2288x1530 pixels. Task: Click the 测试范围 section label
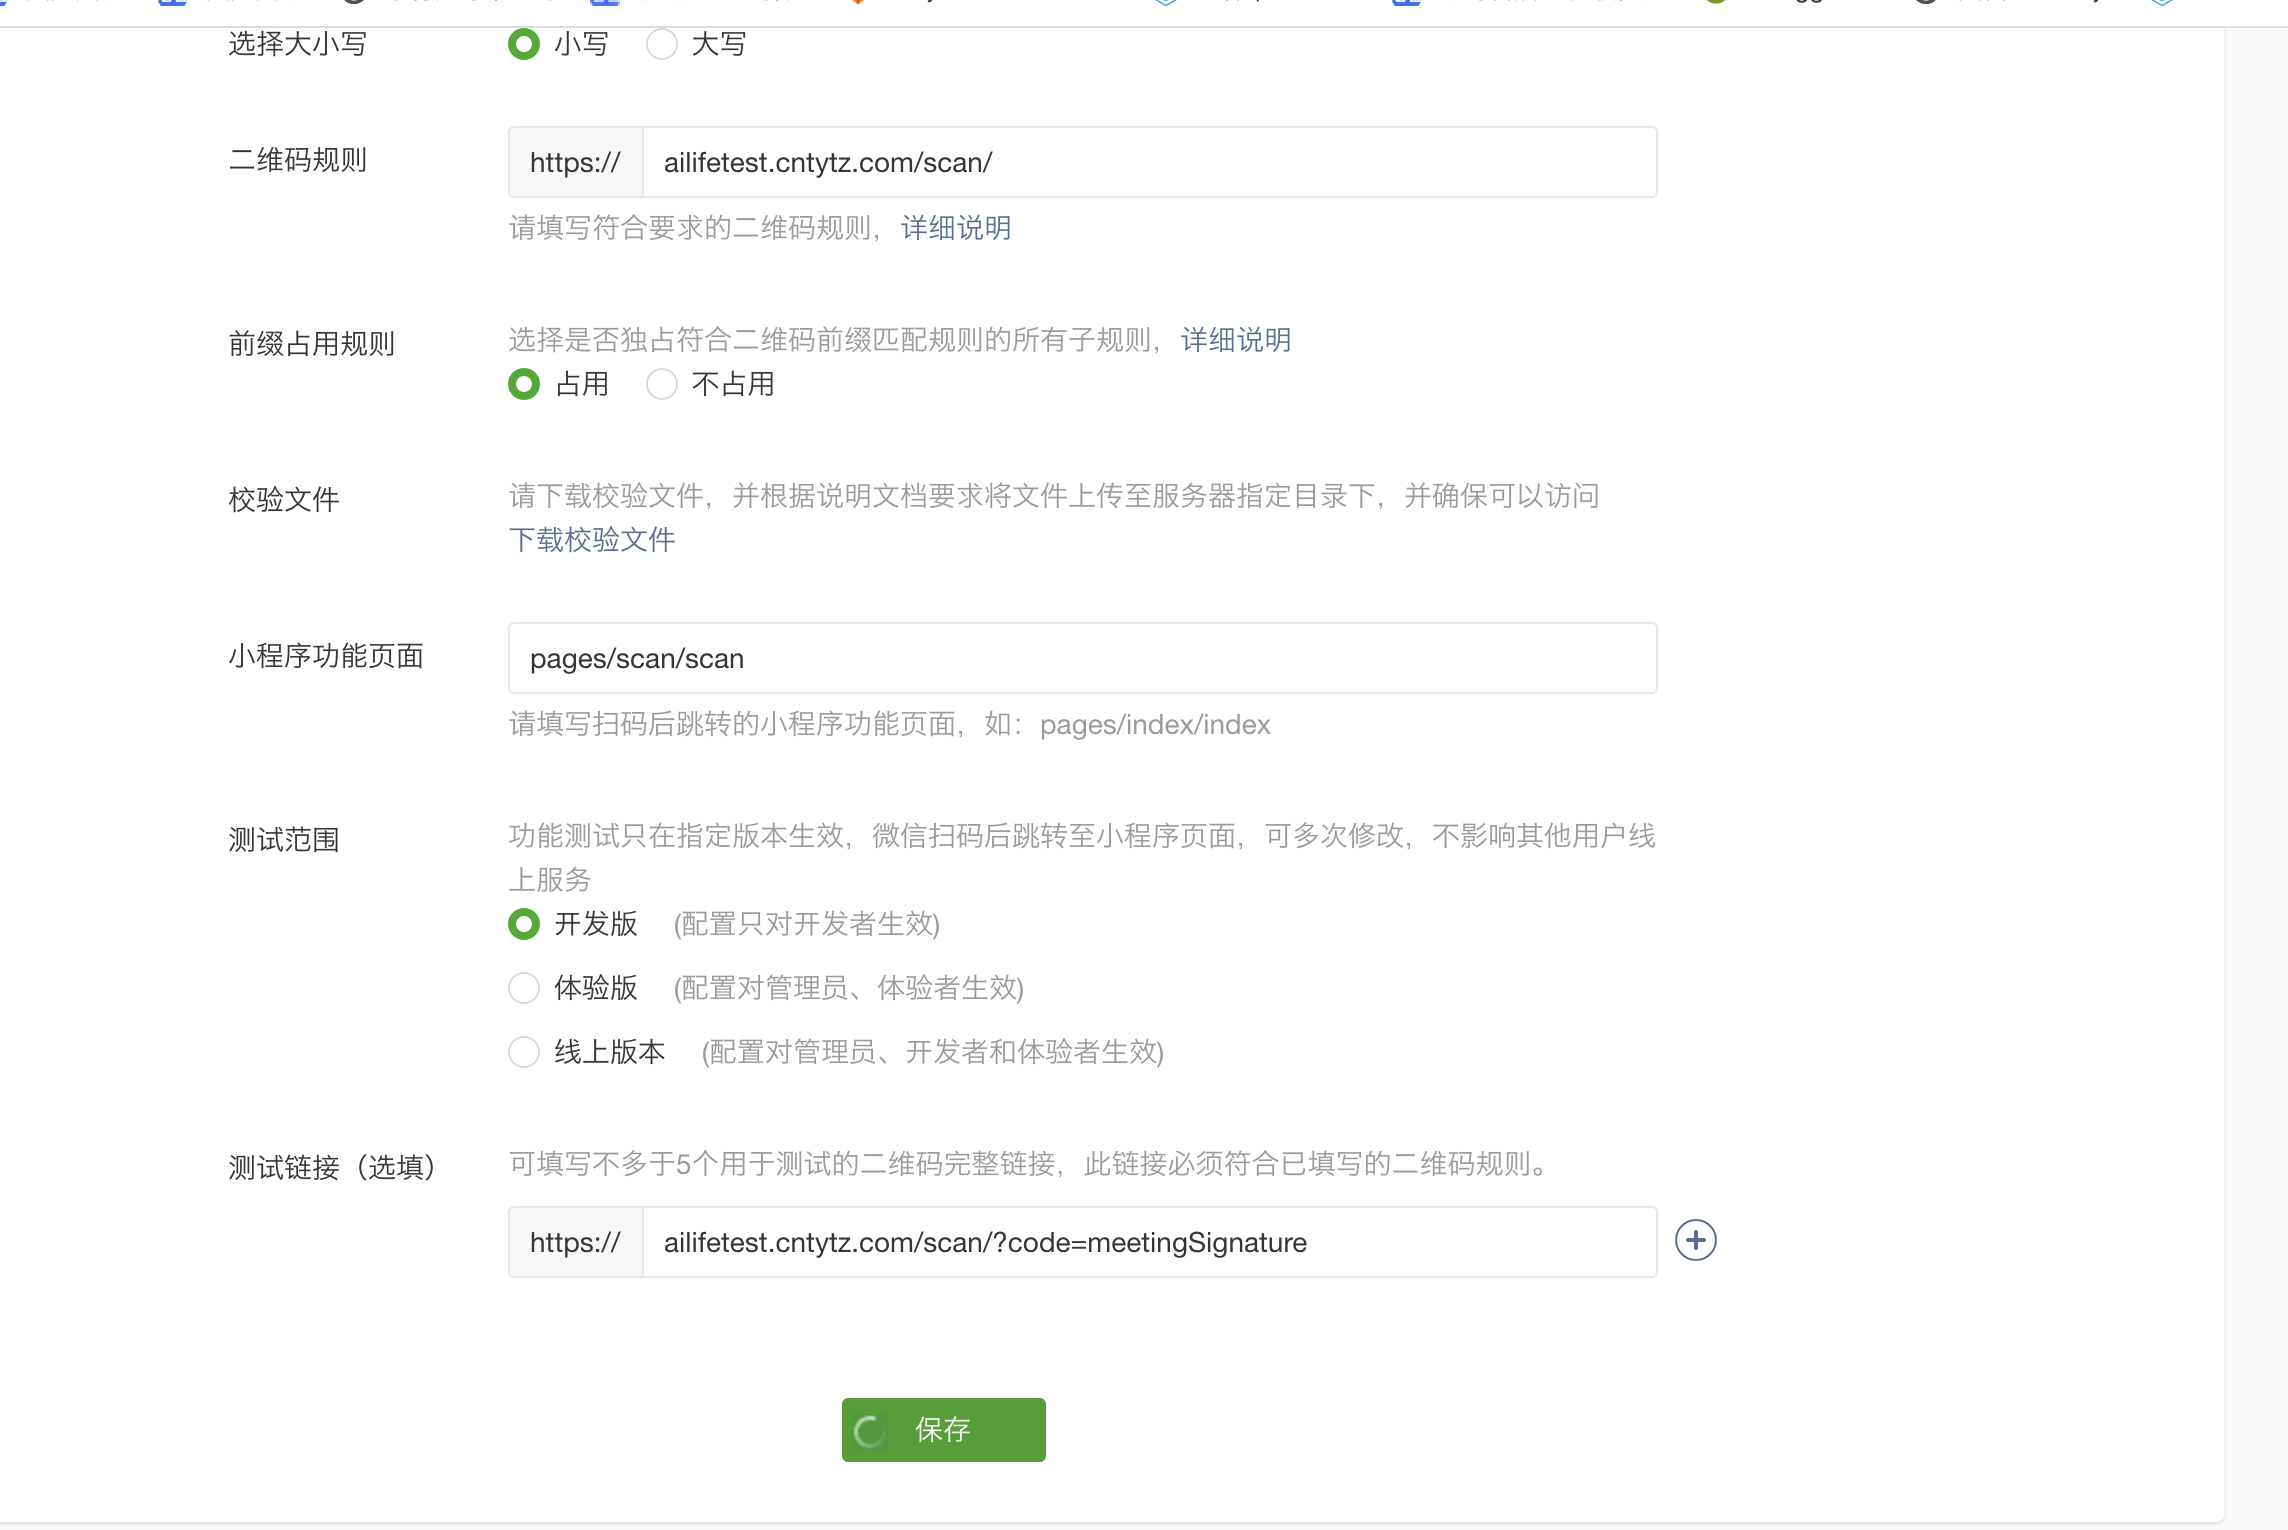[284, 840]
